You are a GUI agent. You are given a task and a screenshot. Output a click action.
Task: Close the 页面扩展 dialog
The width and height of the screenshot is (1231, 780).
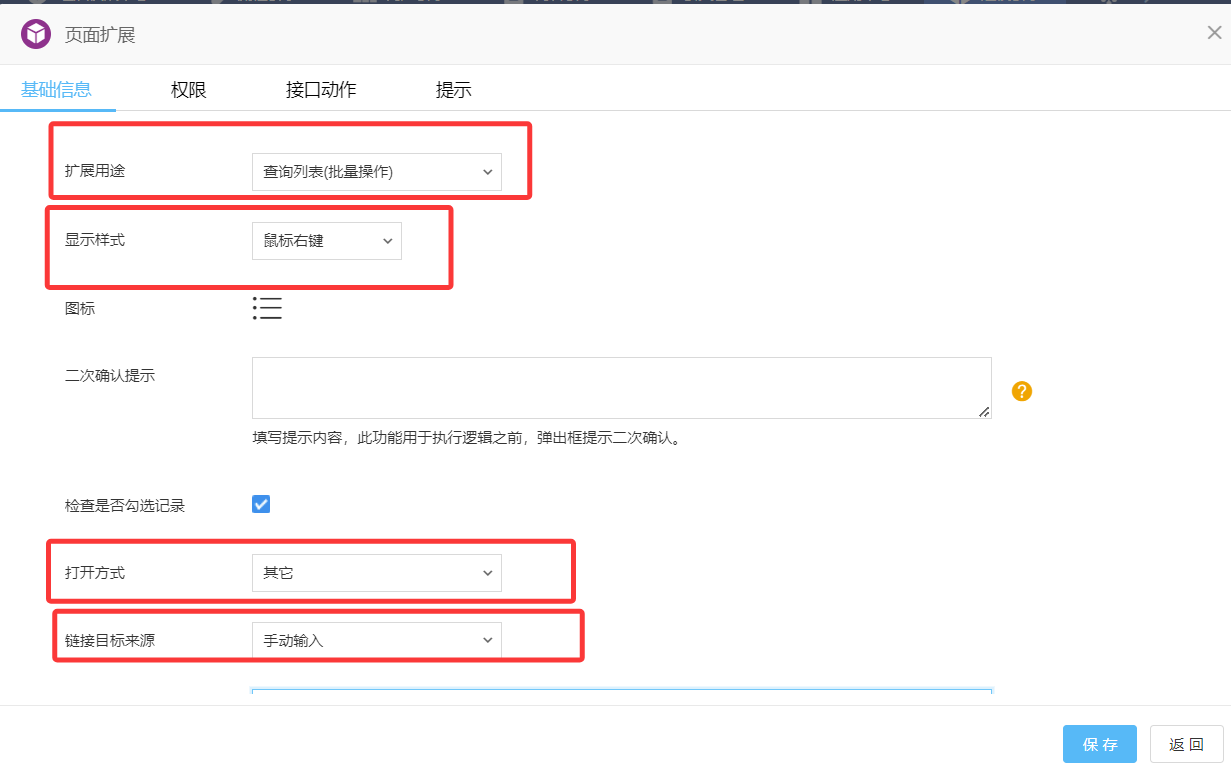tap(1214, 33)
